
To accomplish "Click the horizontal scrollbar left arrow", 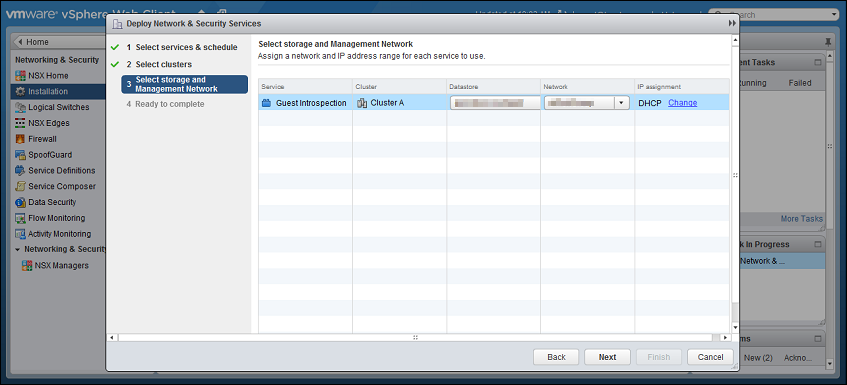I will point(112,337).
